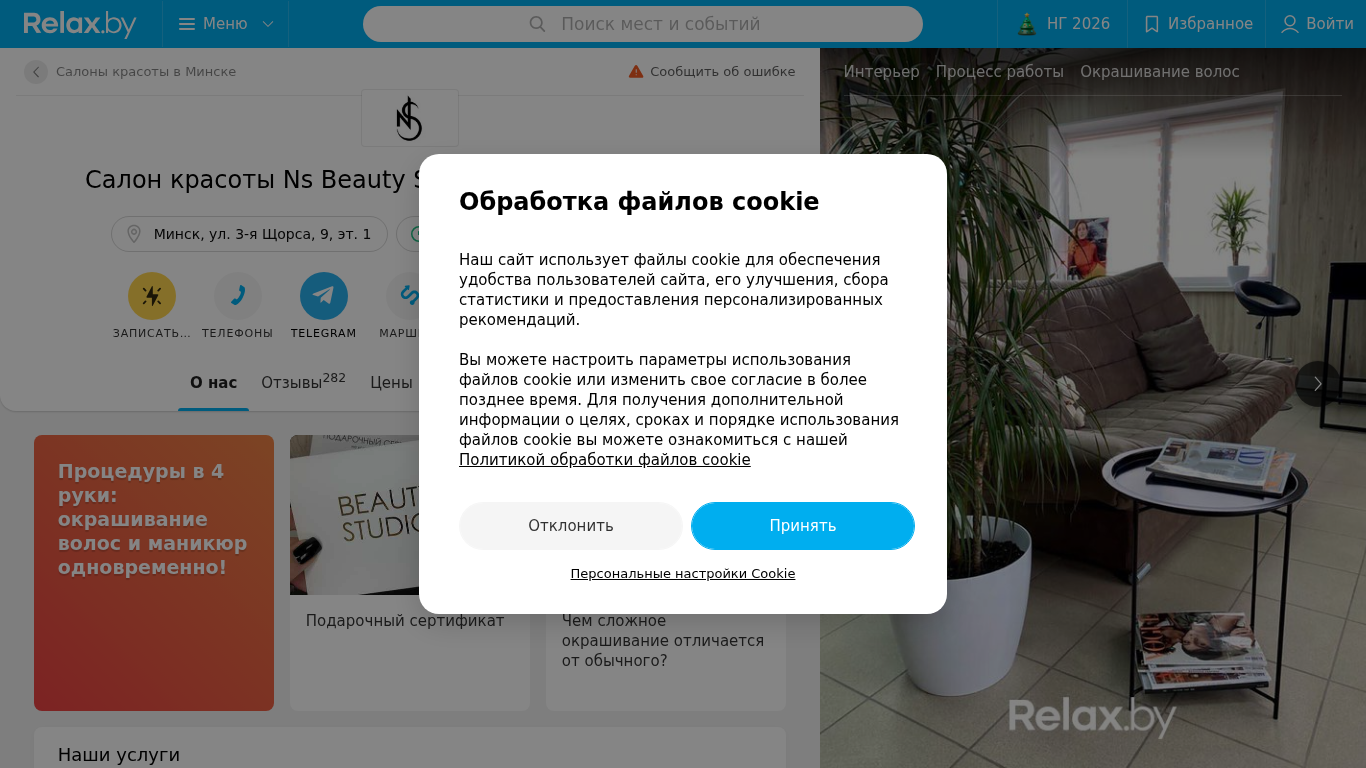Click the Relax.by logo
The image size is (1366, 768).
point(80,24)
